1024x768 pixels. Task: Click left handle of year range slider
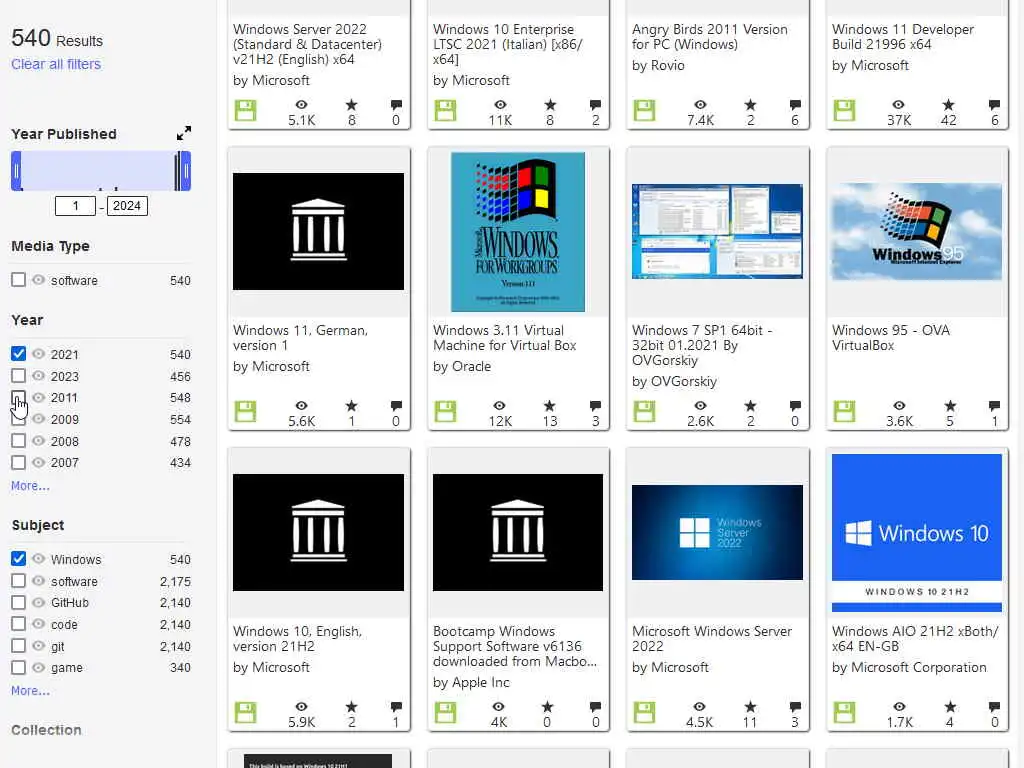click(x=16, y=171)
